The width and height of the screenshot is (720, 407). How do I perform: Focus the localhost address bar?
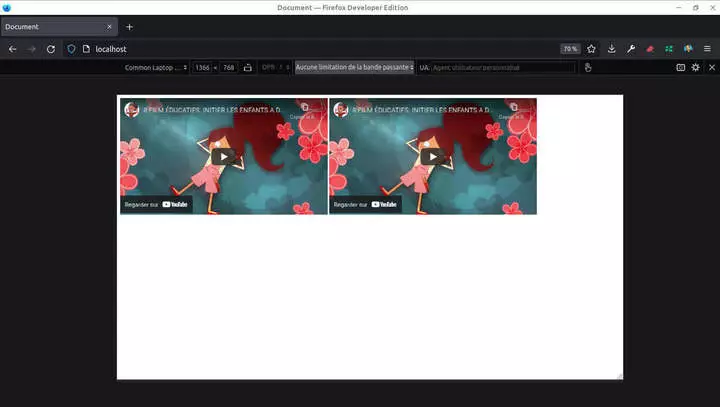[321, 49]
